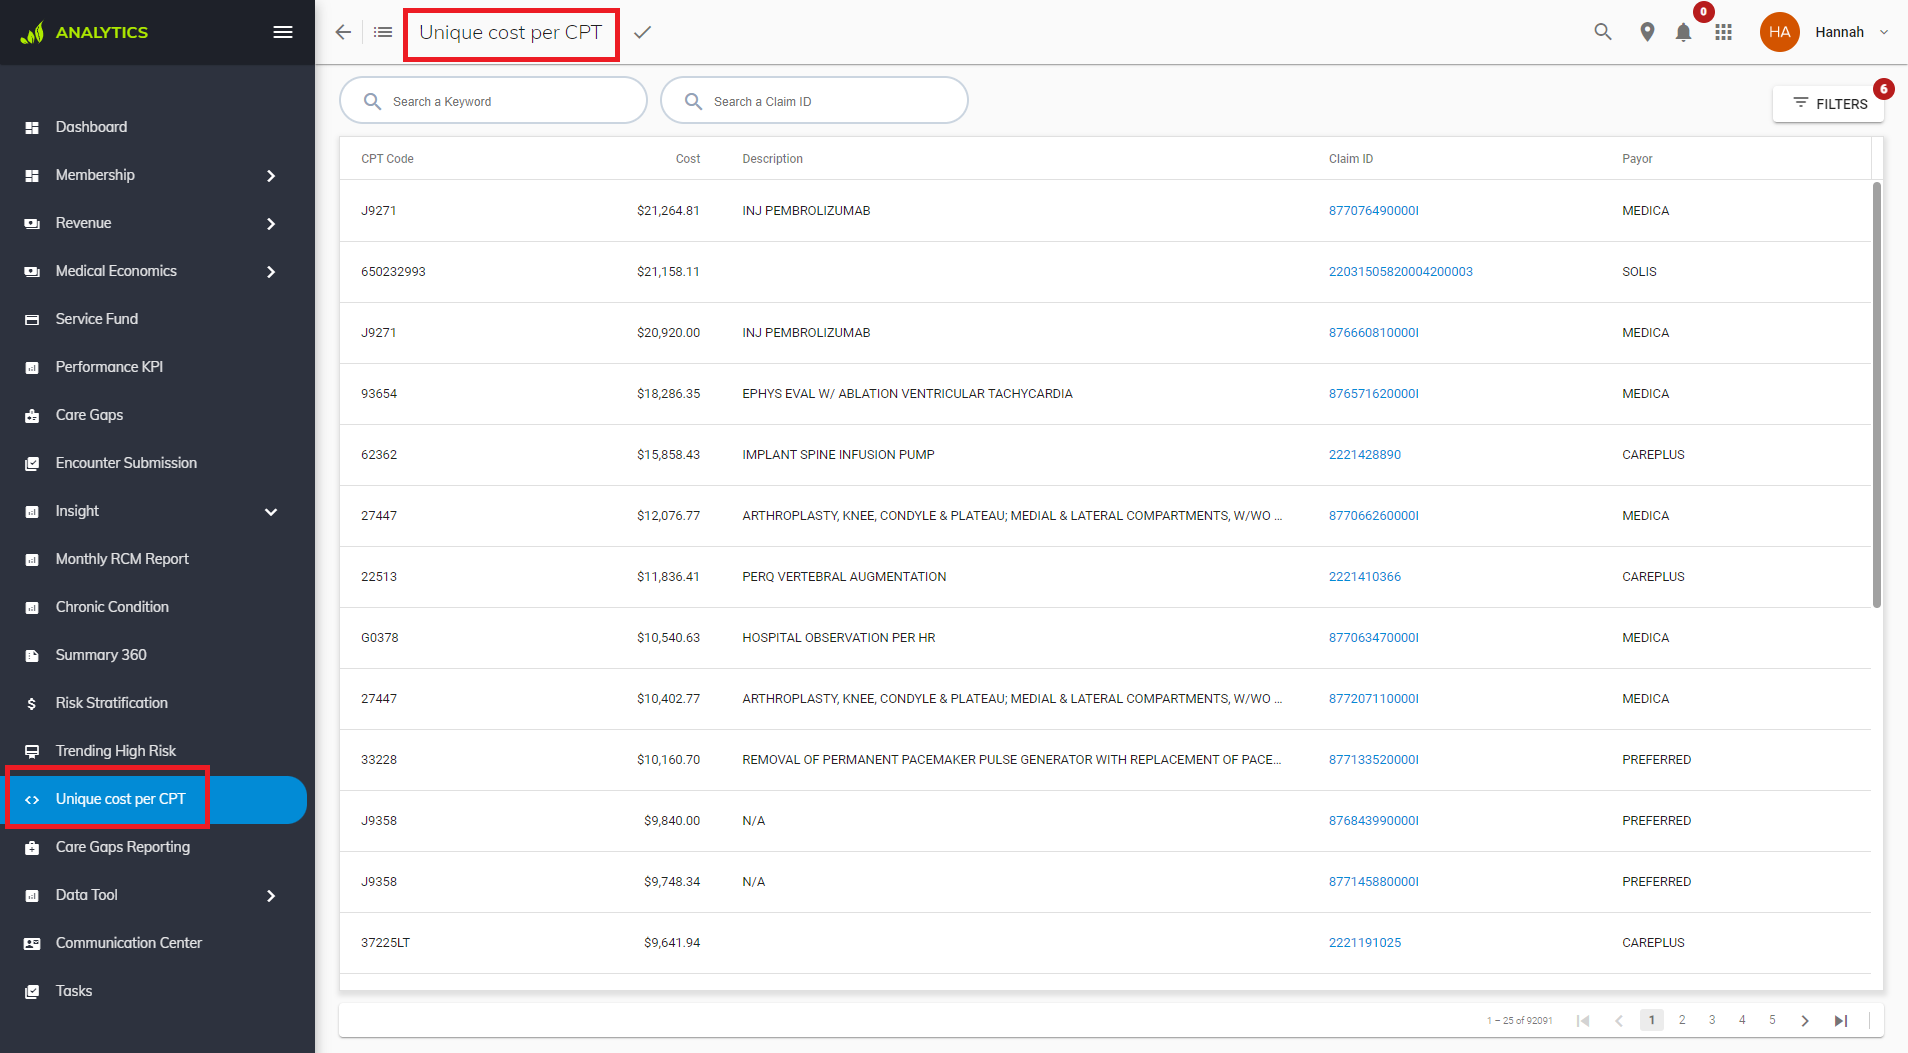Select IMPLANT SPINE INFUSION PUMP description
The image size is (1908, 1053).
(x=838, y=455)
